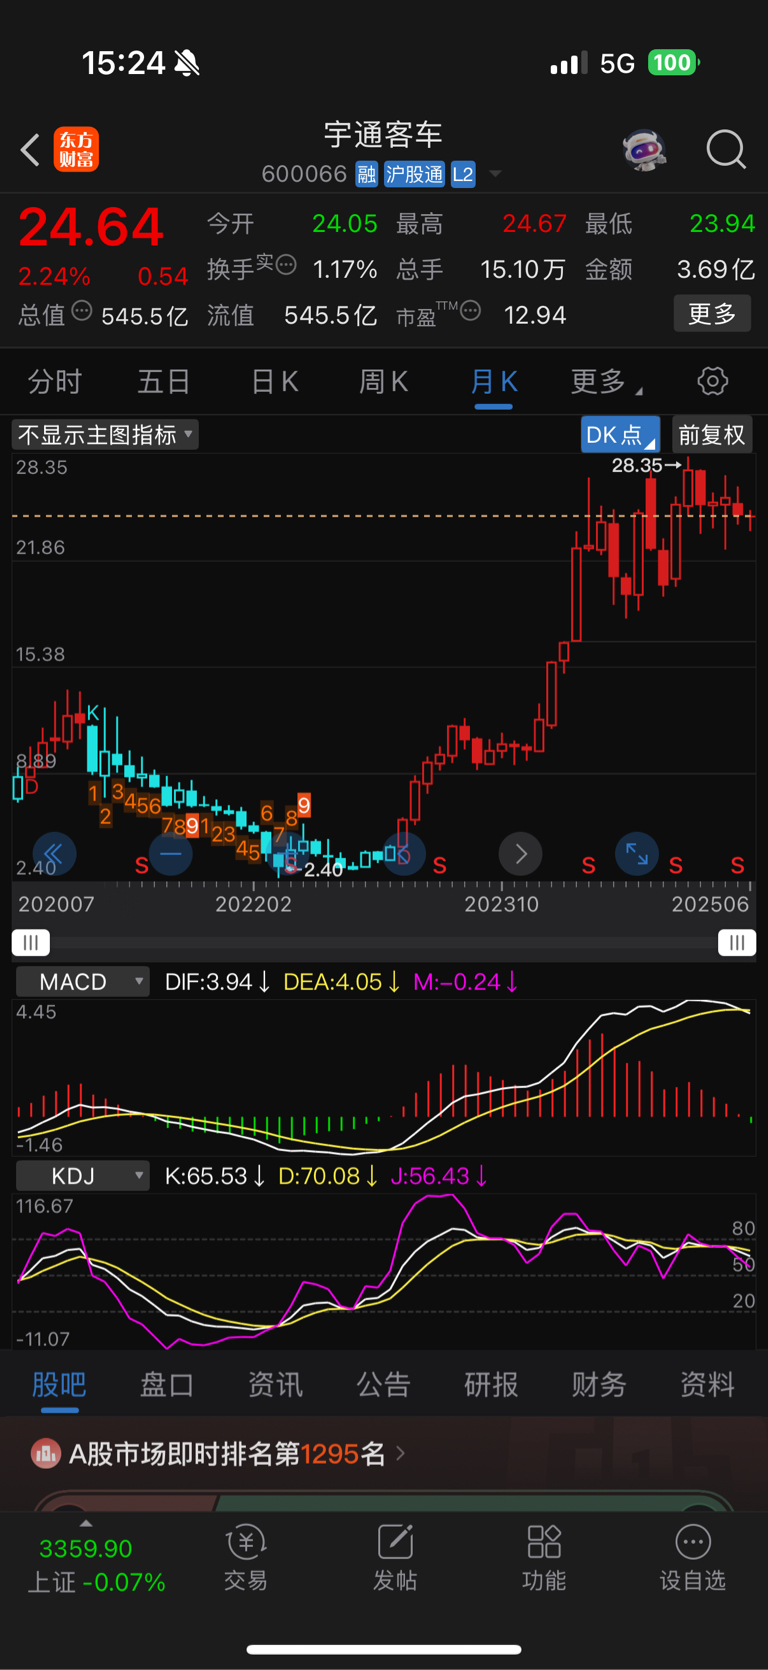
Task: Tap the chart scroll-left double arrow button
Action: (54, 854)
